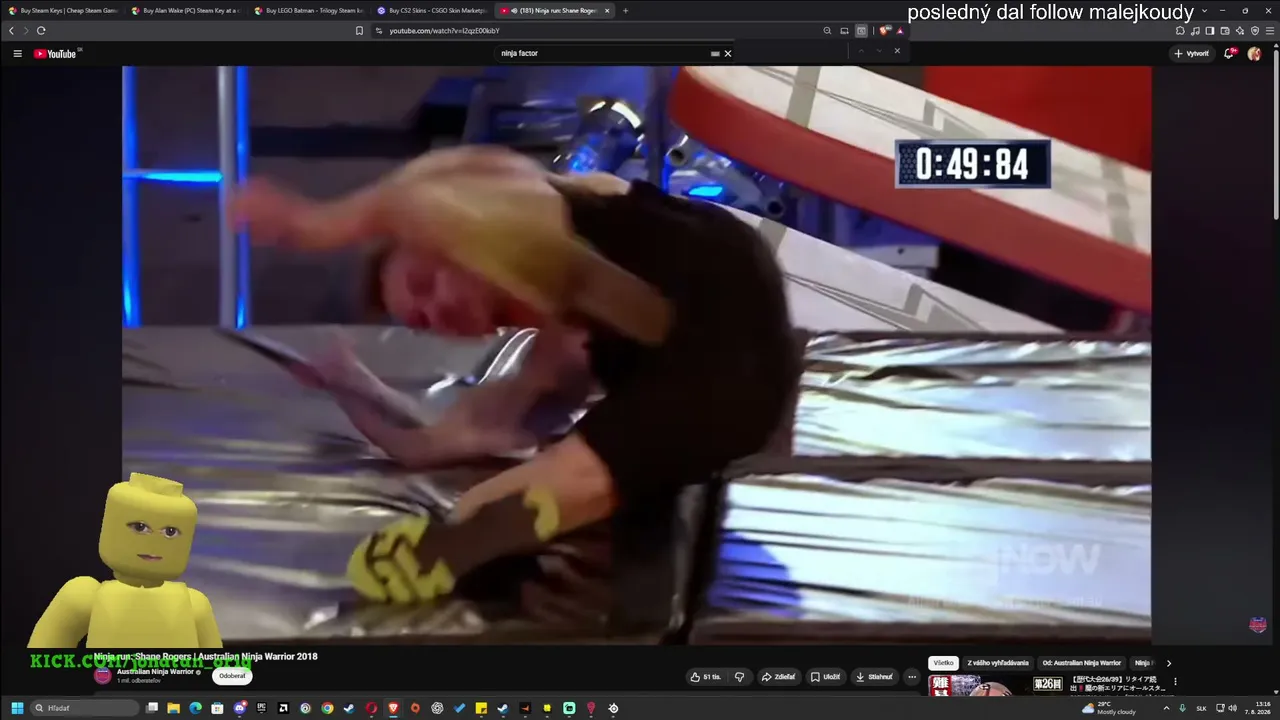Bookmark this page via address bar icon
1280x720 pixels.
pyautogui.click(x=360, y=31)
